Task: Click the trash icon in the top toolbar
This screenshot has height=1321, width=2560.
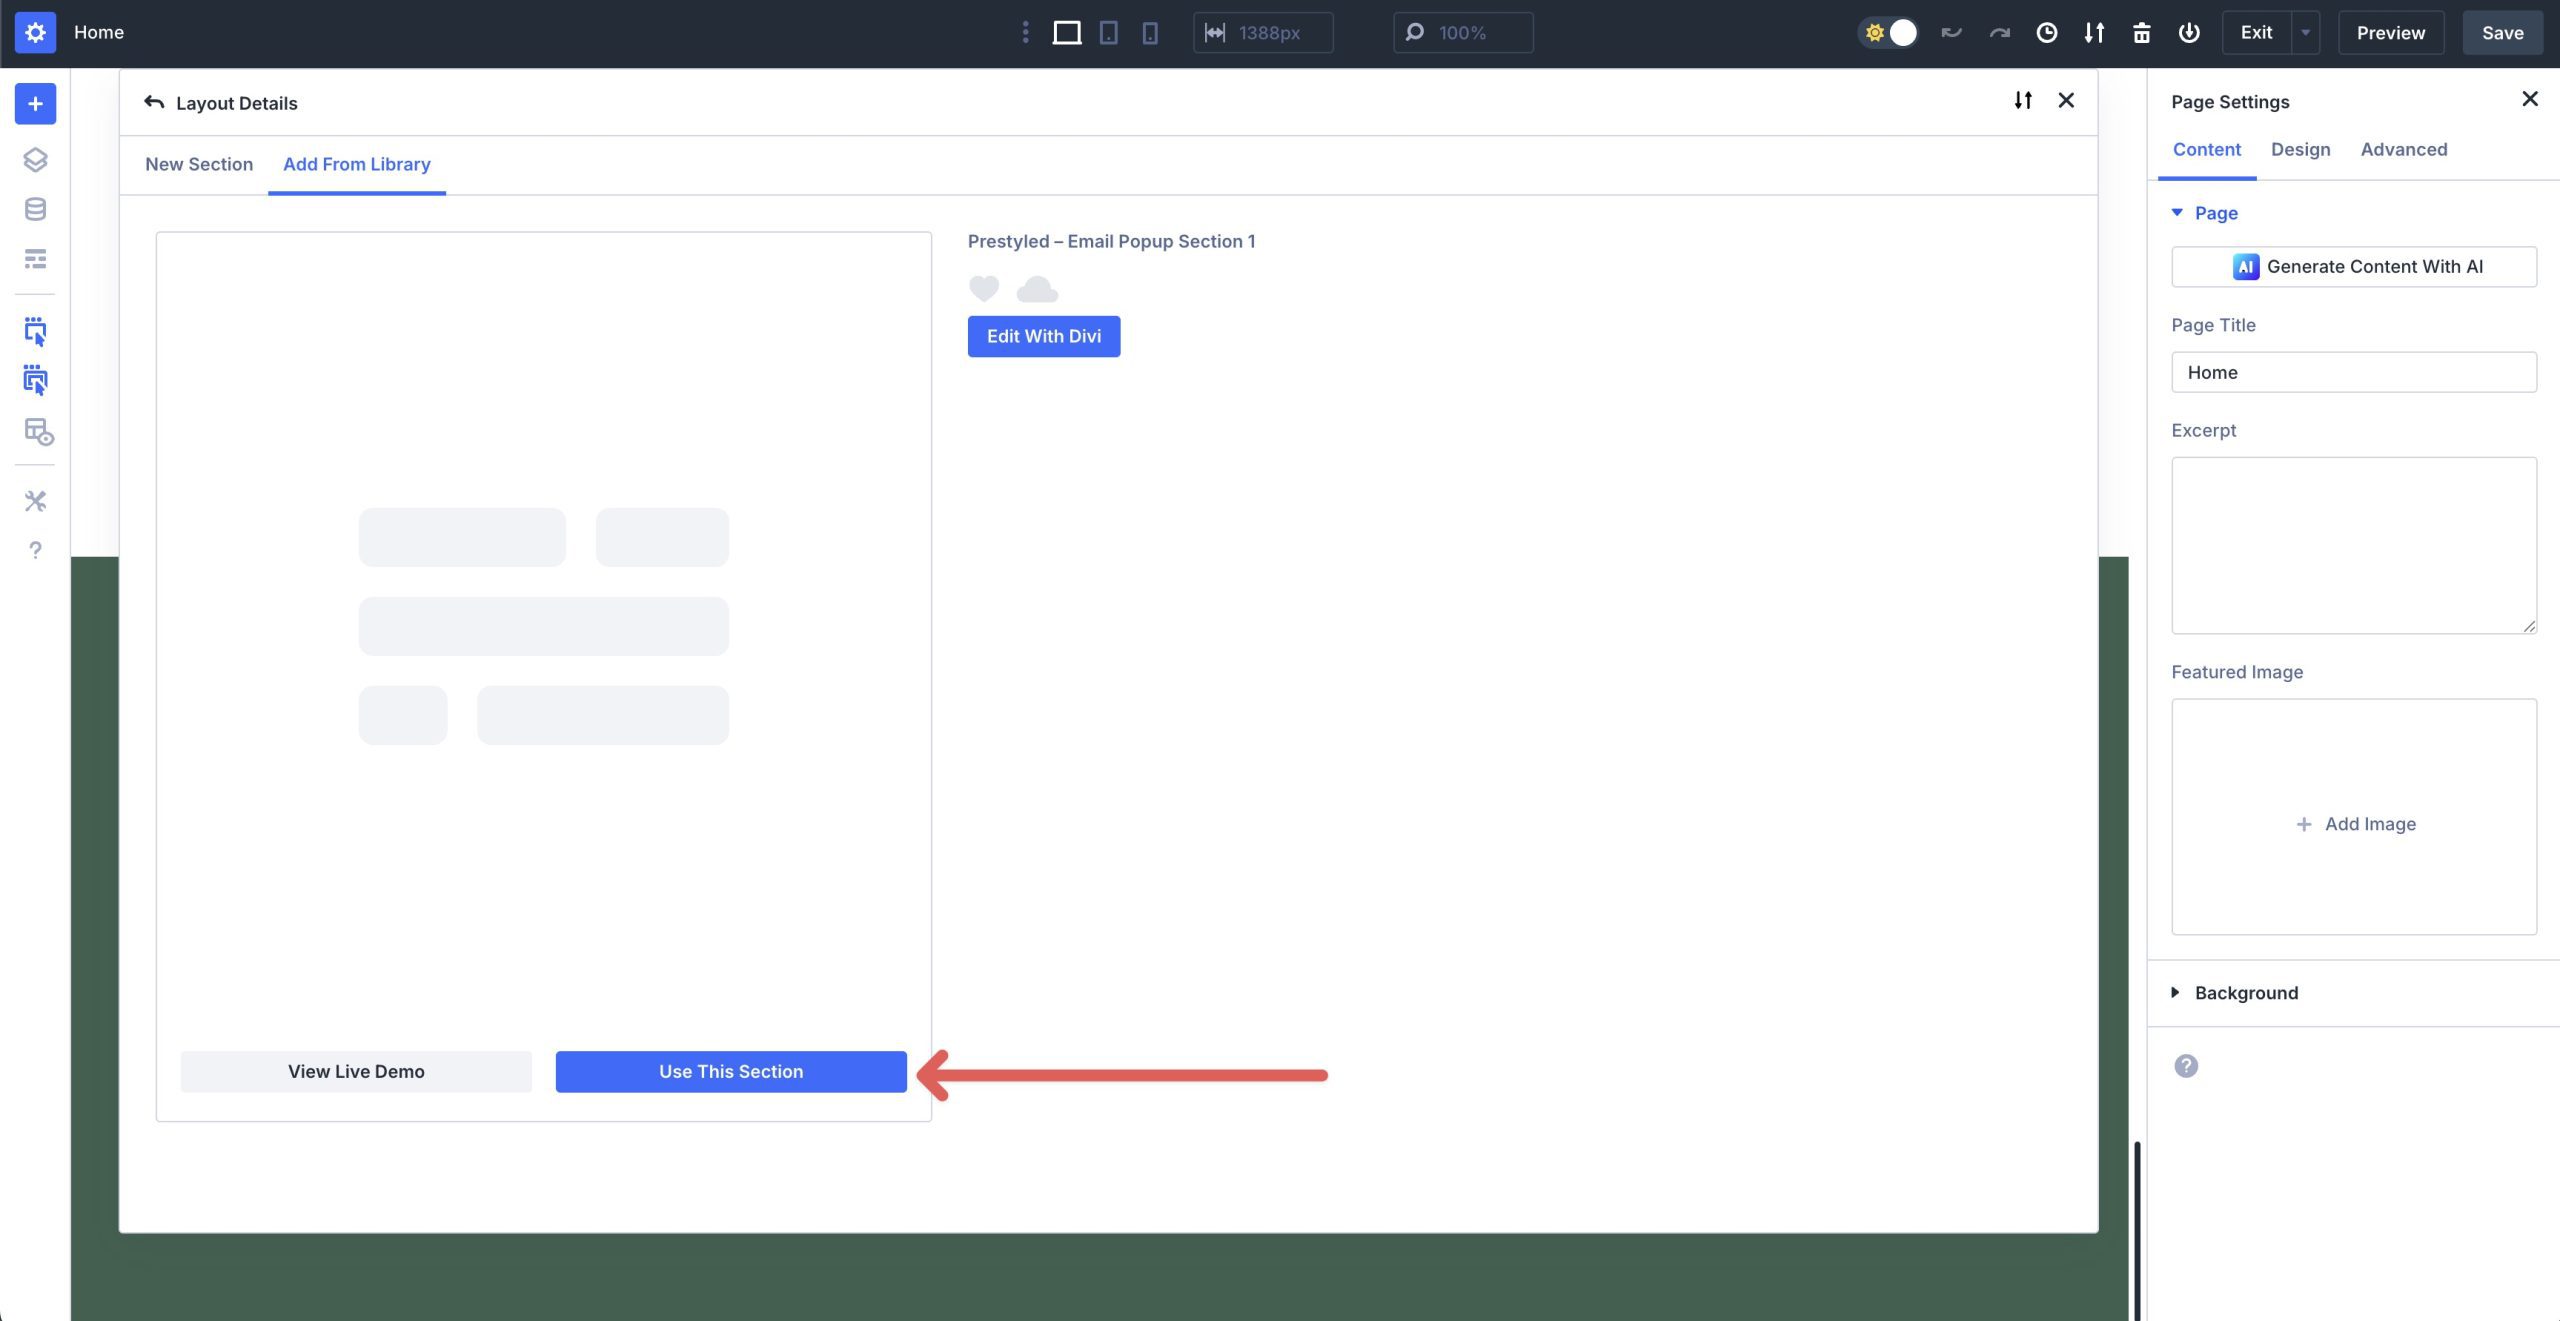Action: (2141, 32)
